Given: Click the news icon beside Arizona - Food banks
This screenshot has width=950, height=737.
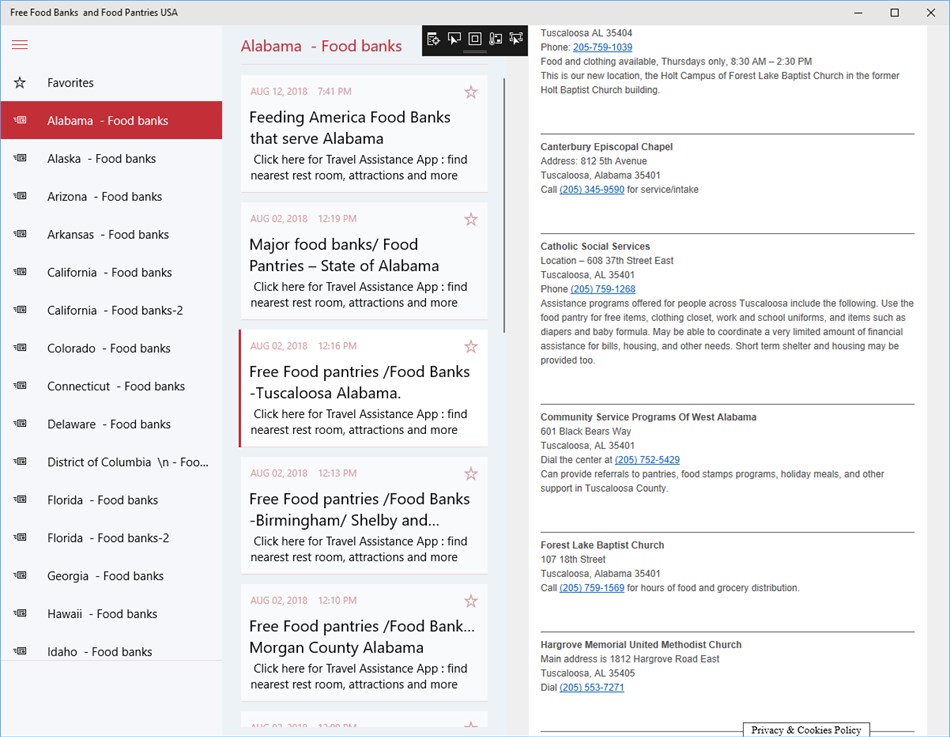Looking at the screenshot, I should click(x=20, y=196).
